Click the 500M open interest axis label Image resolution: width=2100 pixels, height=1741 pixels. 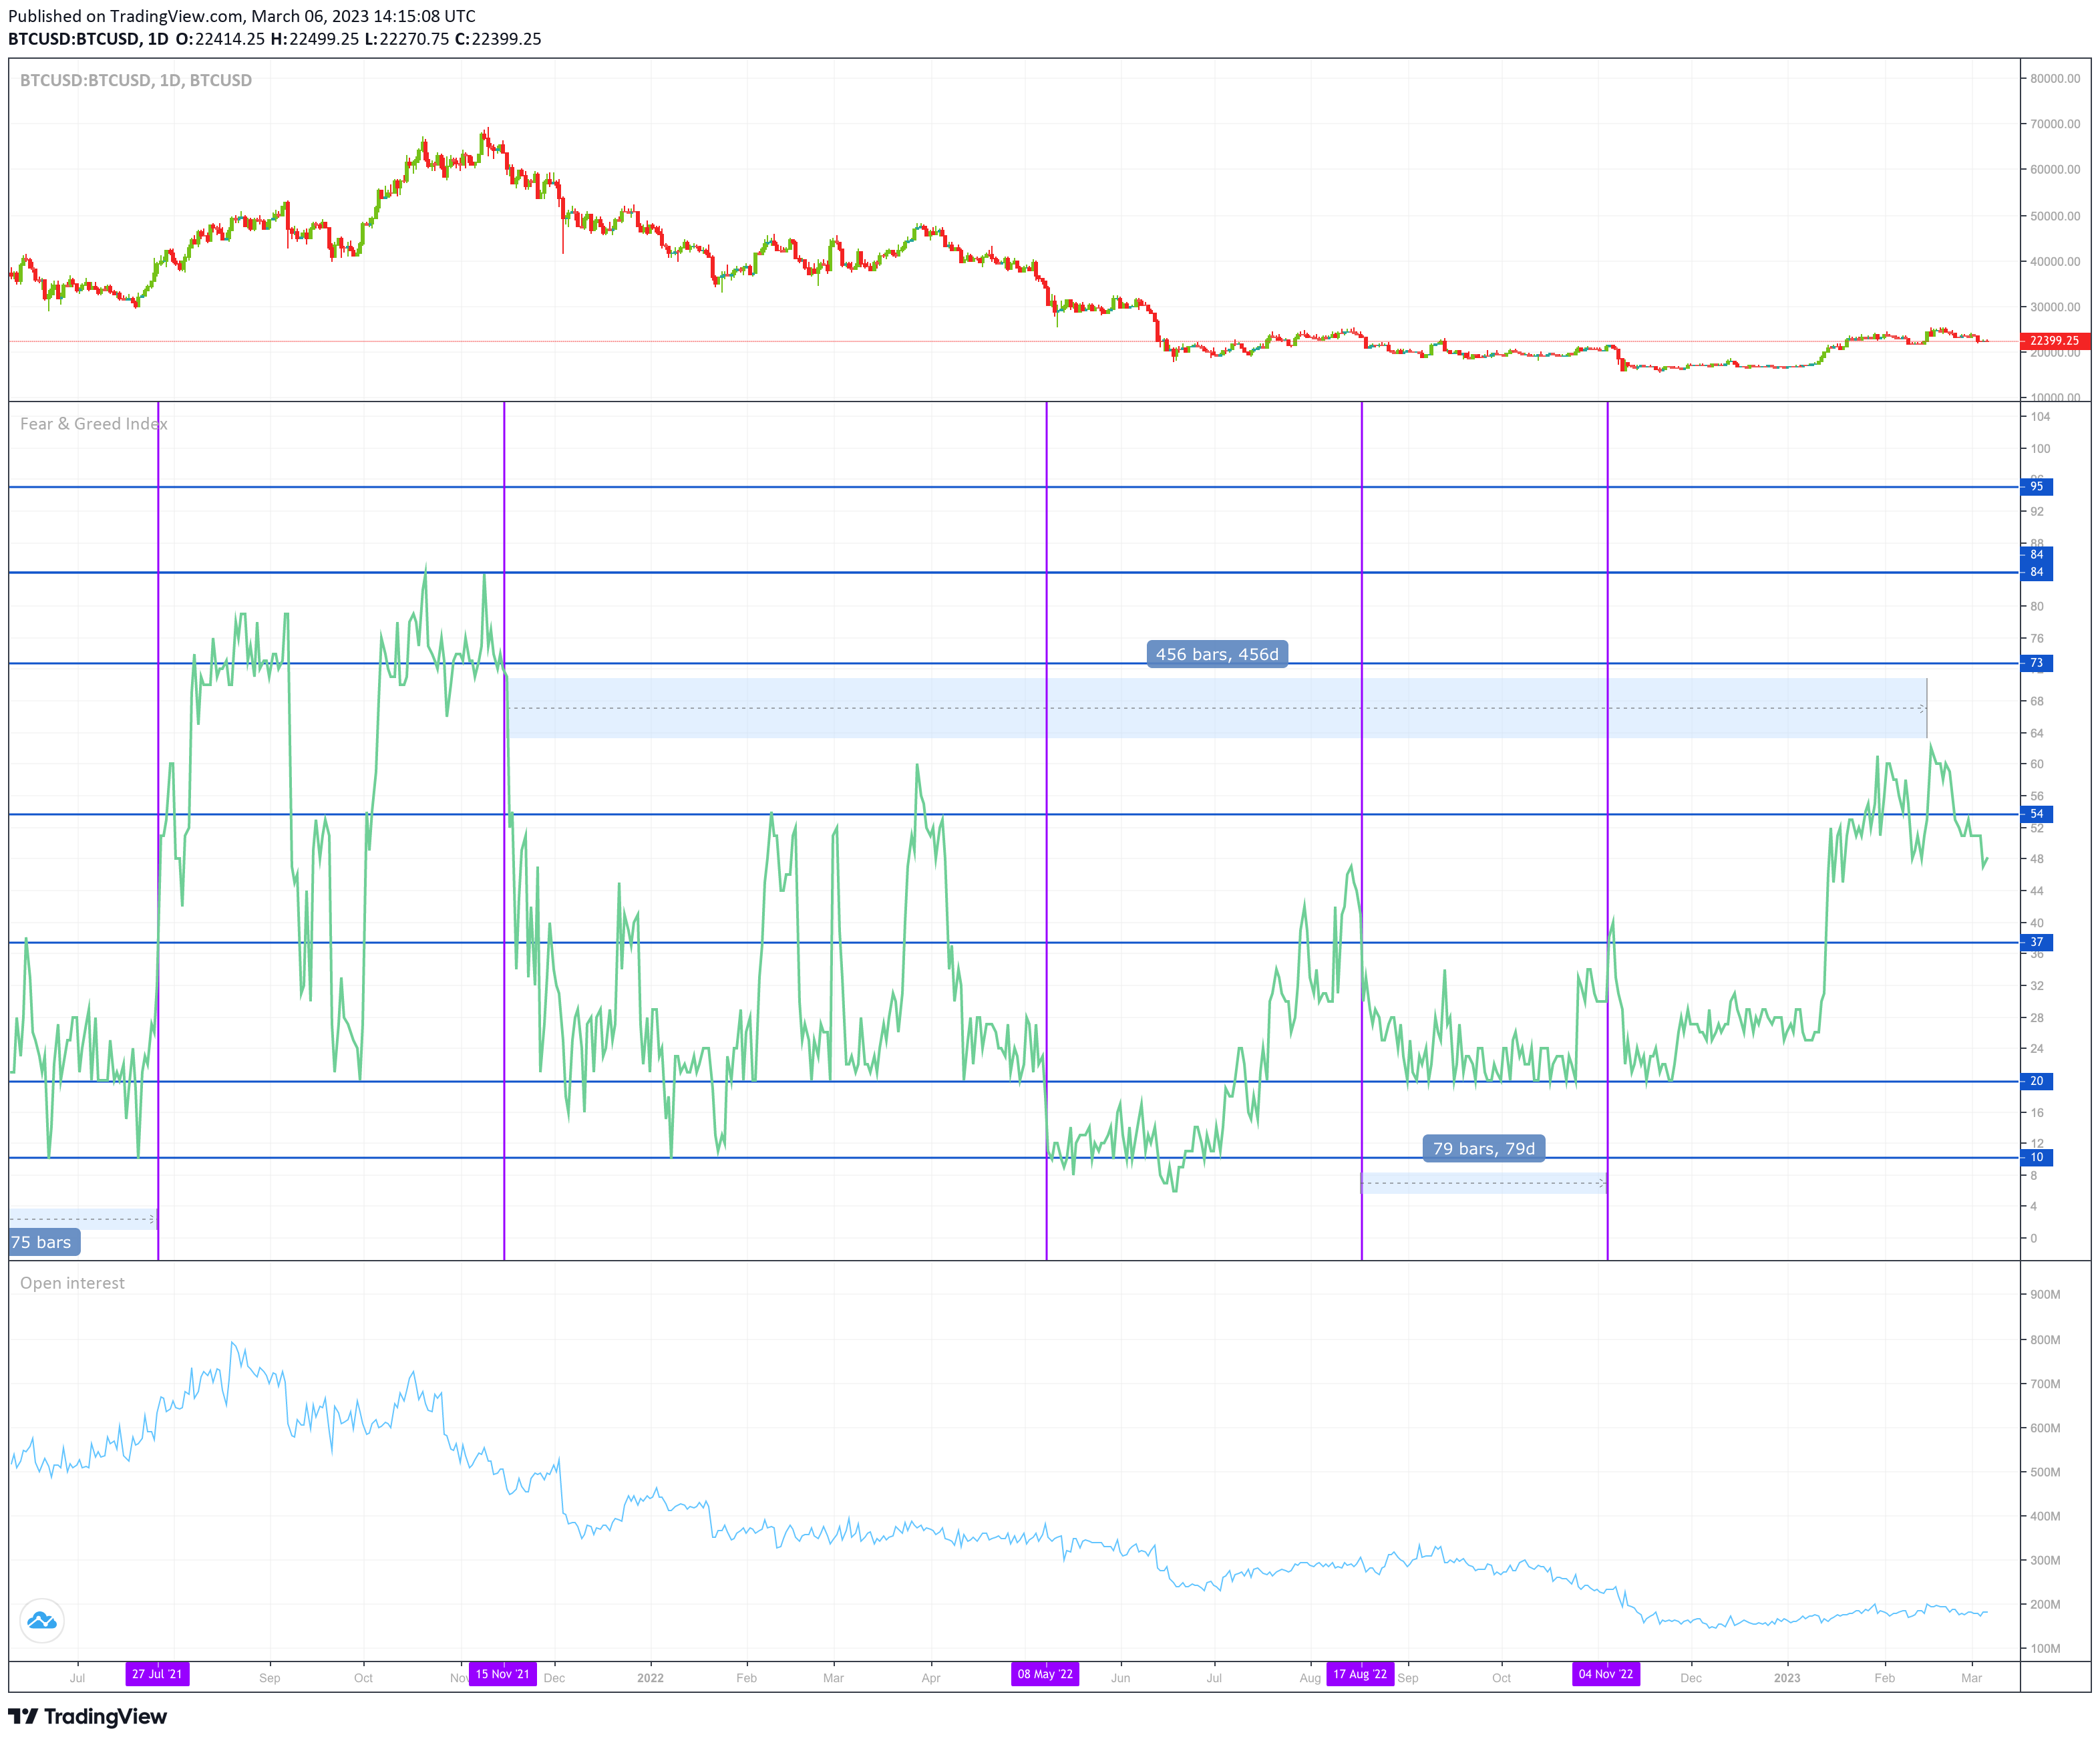pos(2045,1472)
